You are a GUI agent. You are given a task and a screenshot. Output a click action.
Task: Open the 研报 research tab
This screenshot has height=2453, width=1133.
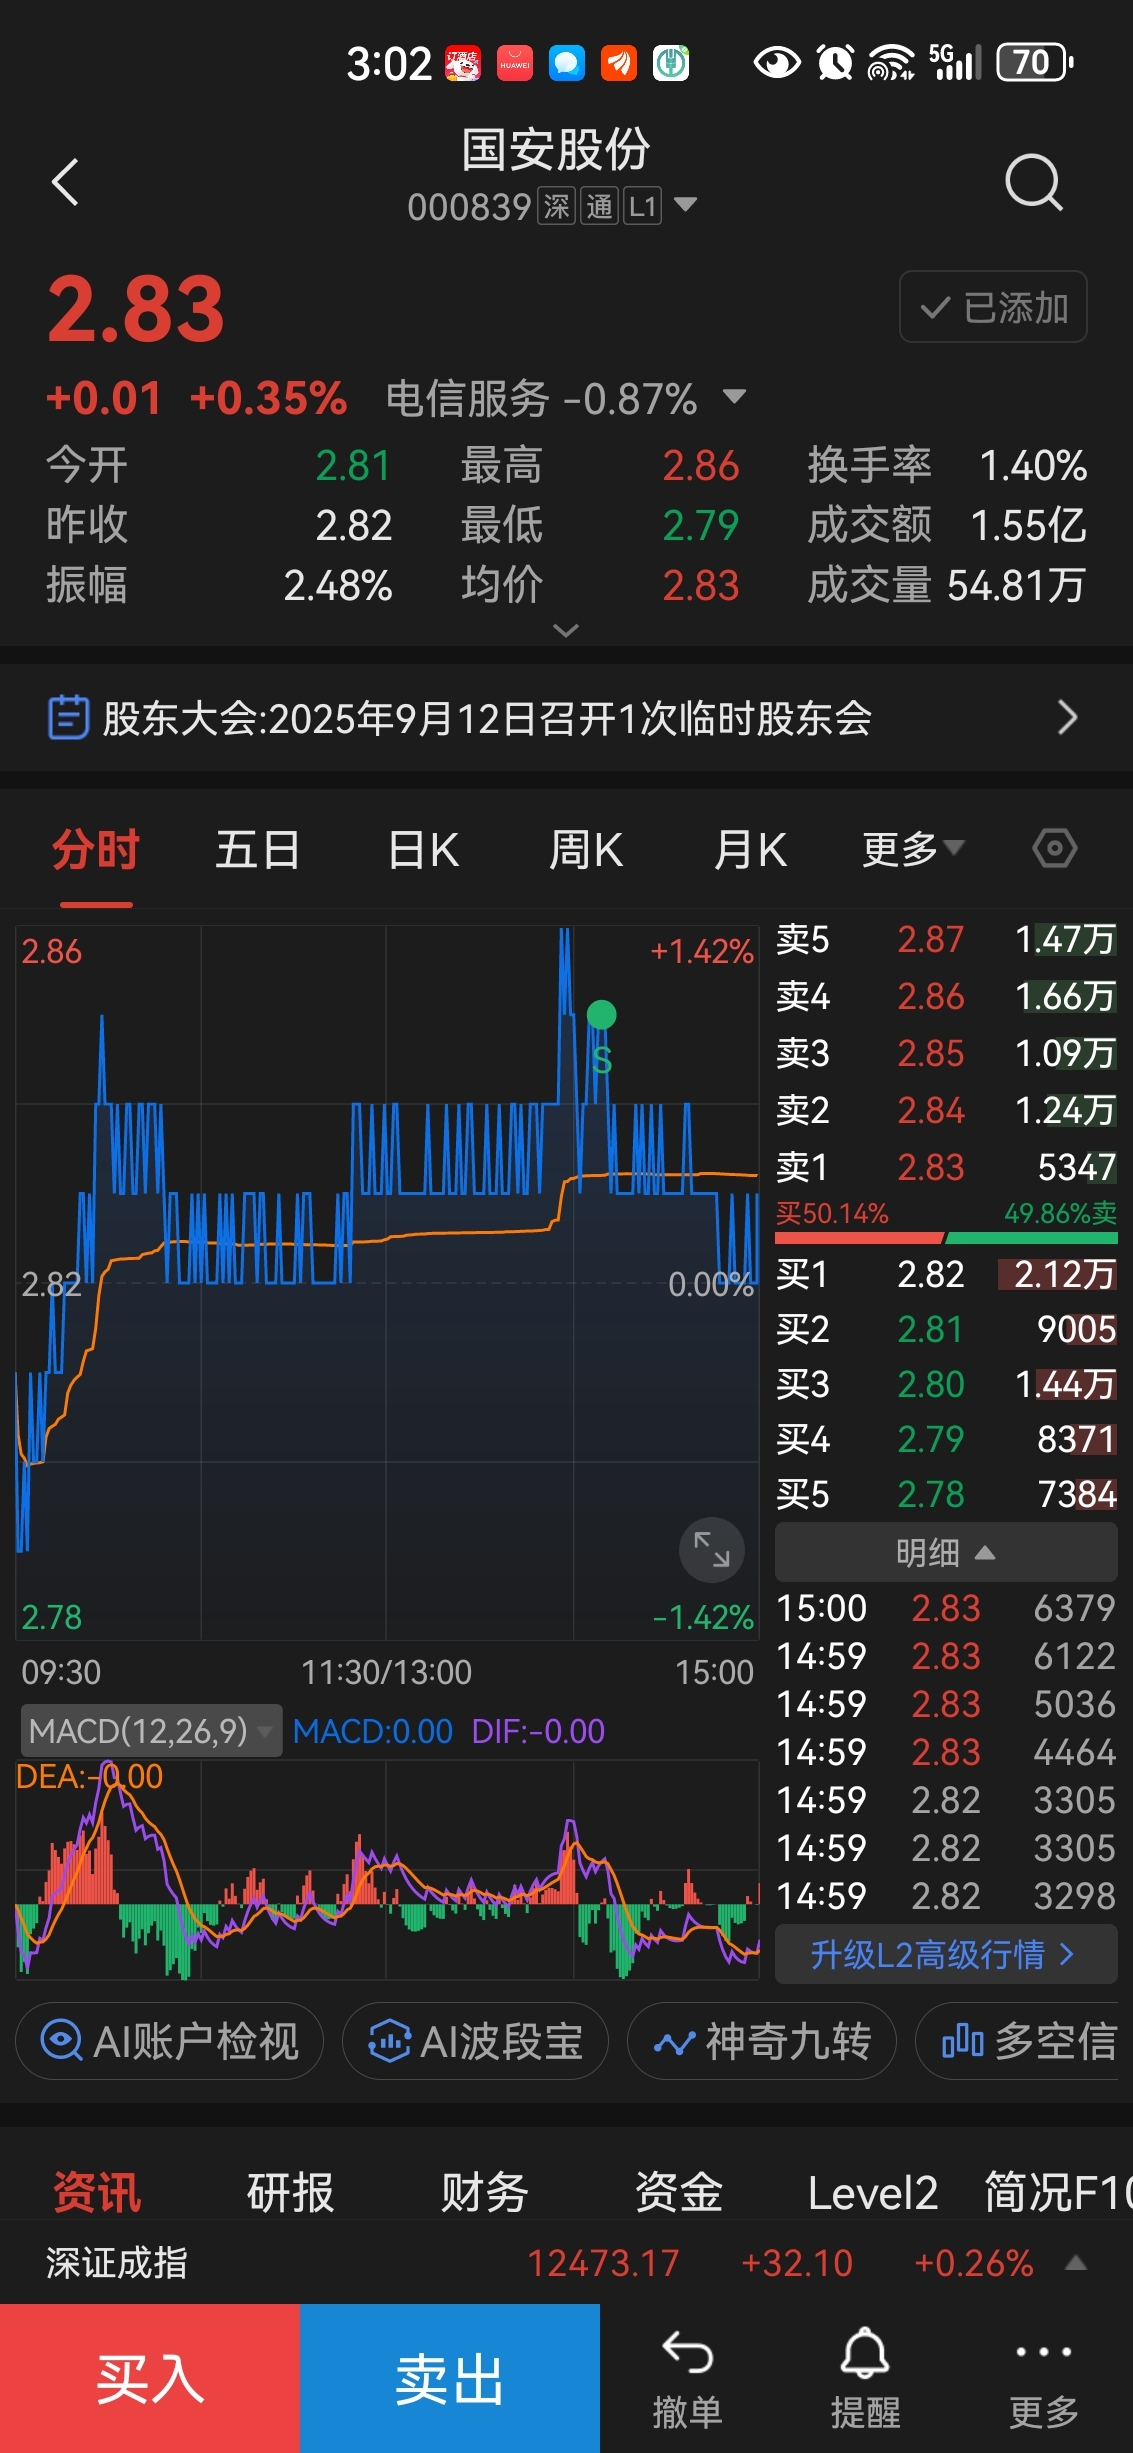click(x=290, y=2193)
